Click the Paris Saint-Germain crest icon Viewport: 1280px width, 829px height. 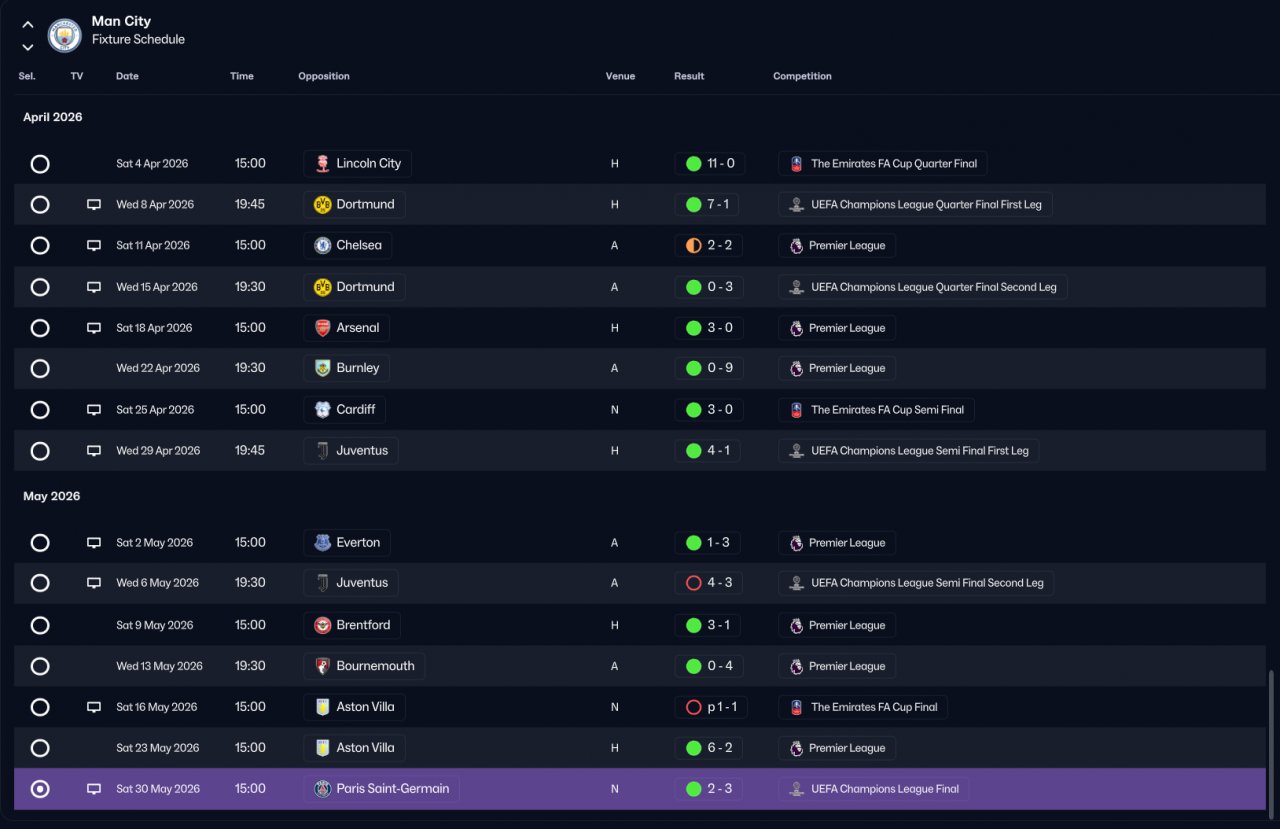[x=322, y=789]
